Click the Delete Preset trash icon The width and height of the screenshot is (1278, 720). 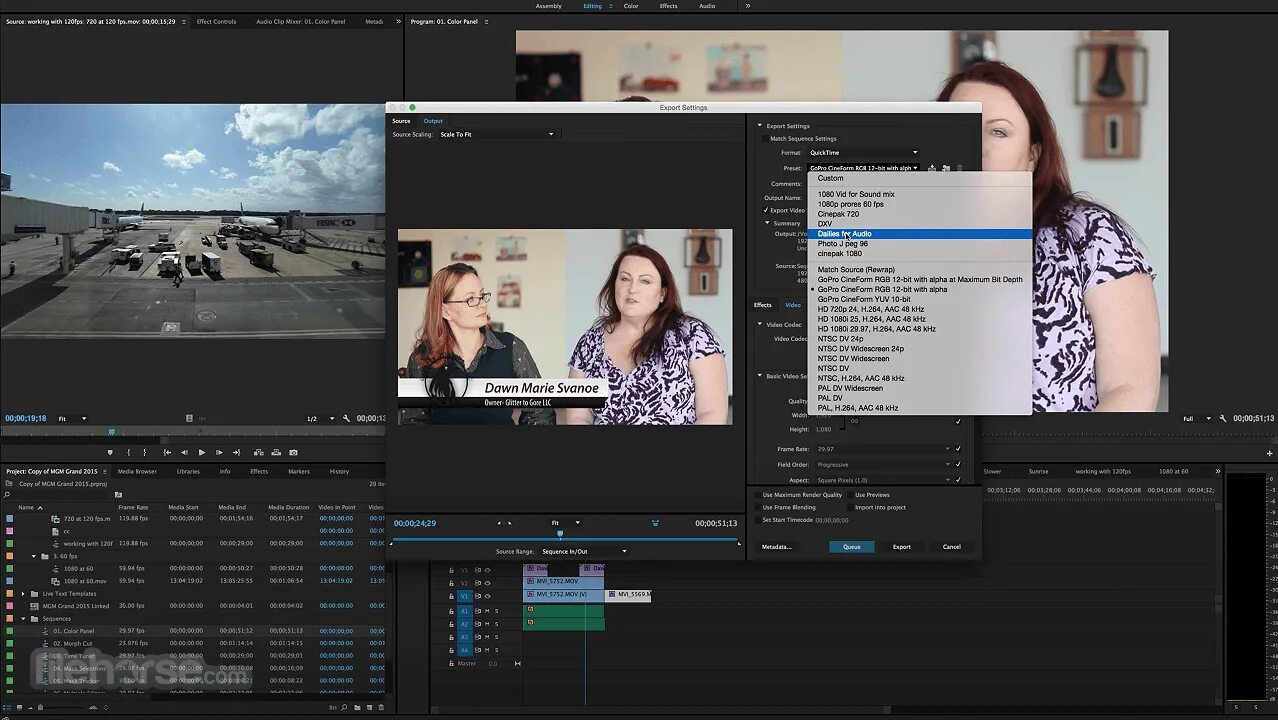[960, 168]
